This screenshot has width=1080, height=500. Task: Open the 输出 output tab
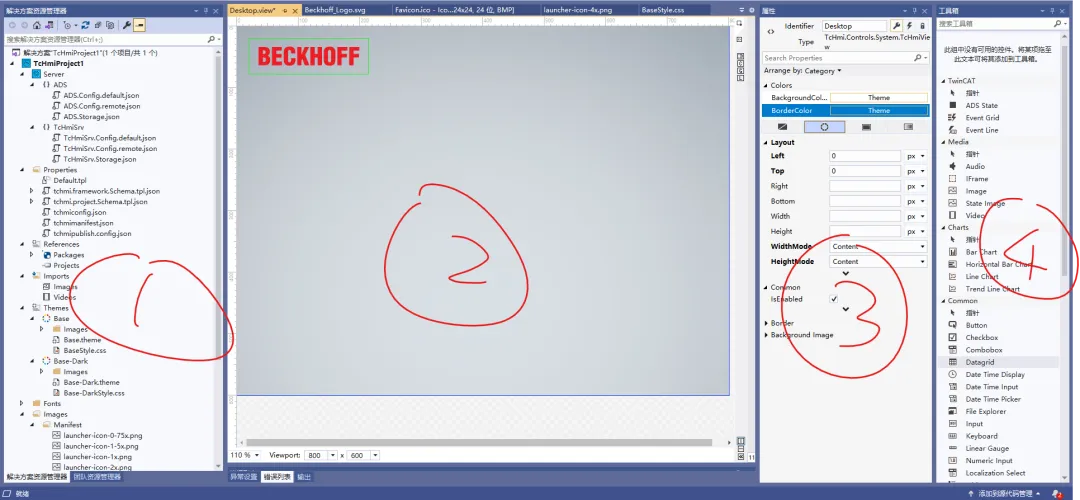pos(304,477)
